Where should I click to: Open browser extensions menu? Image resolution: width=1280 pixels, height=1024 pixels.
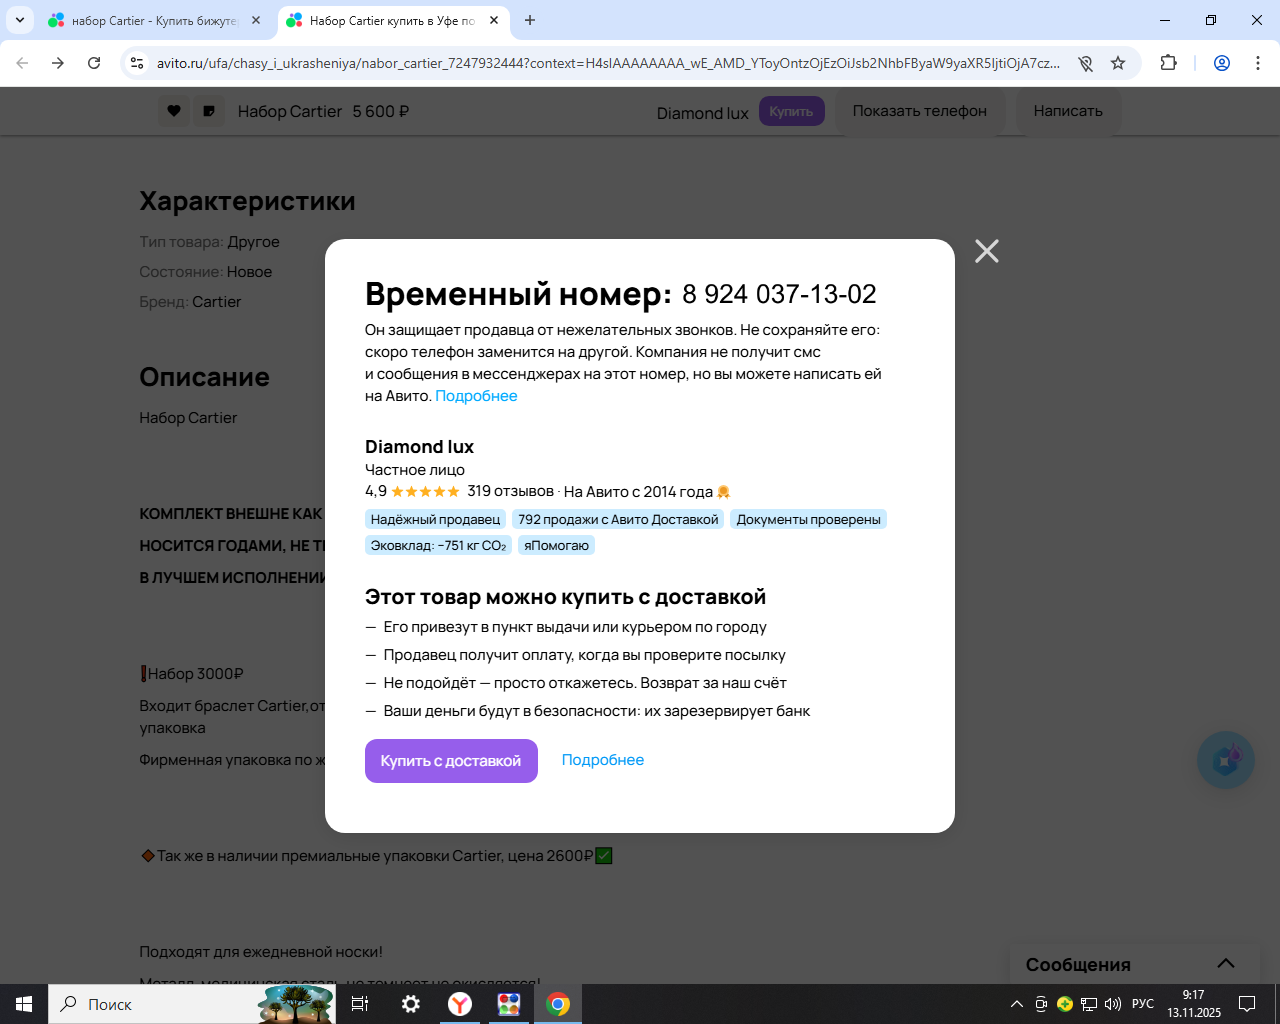[x=1168, y=63]
